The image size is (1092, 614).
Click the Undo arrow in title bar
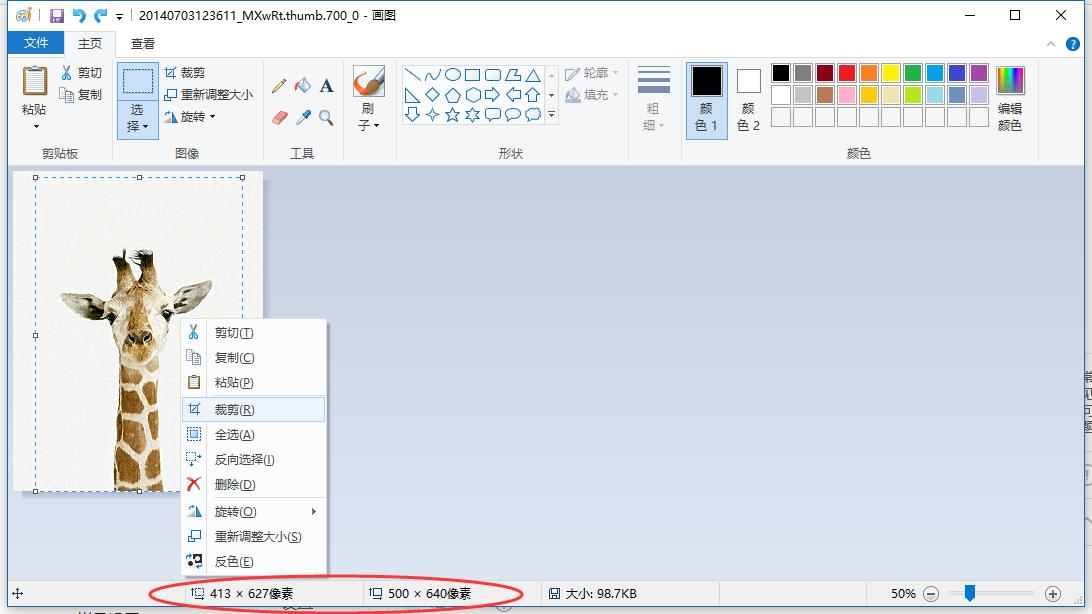point(79,15)
